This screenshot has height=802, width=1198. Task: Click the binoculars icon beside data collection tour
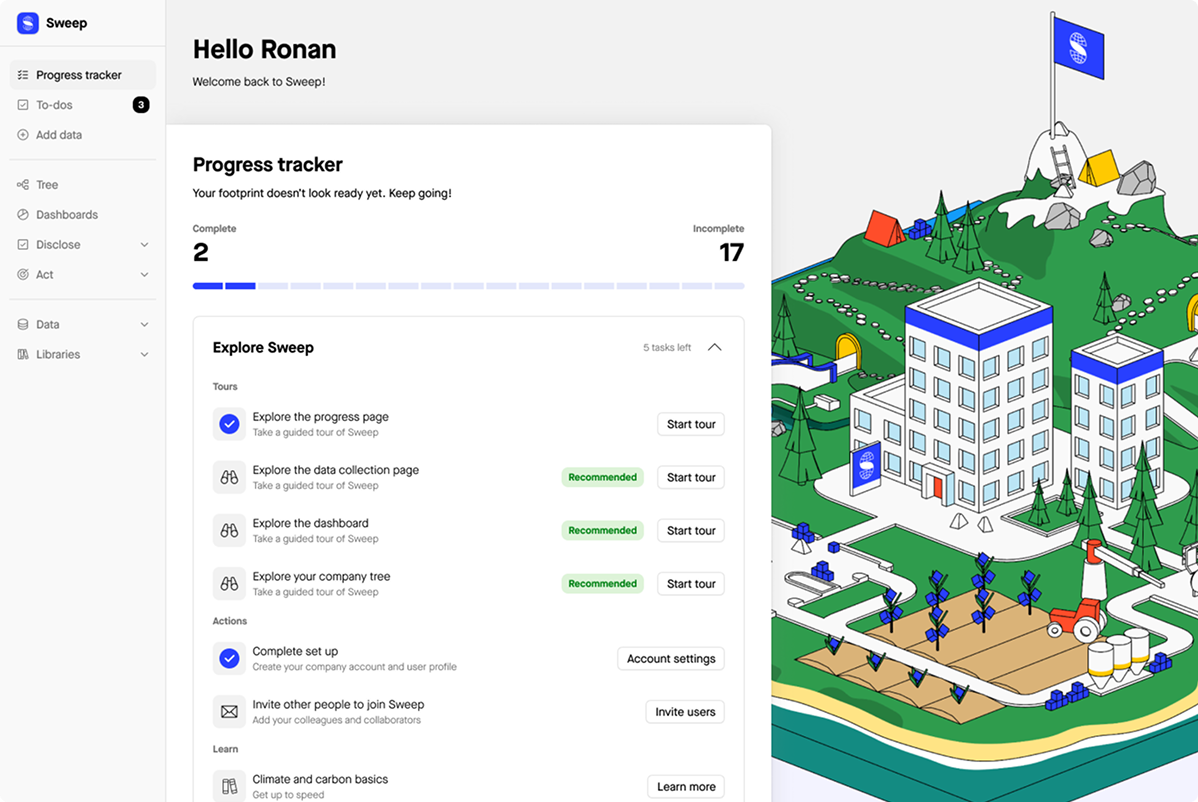229,477
